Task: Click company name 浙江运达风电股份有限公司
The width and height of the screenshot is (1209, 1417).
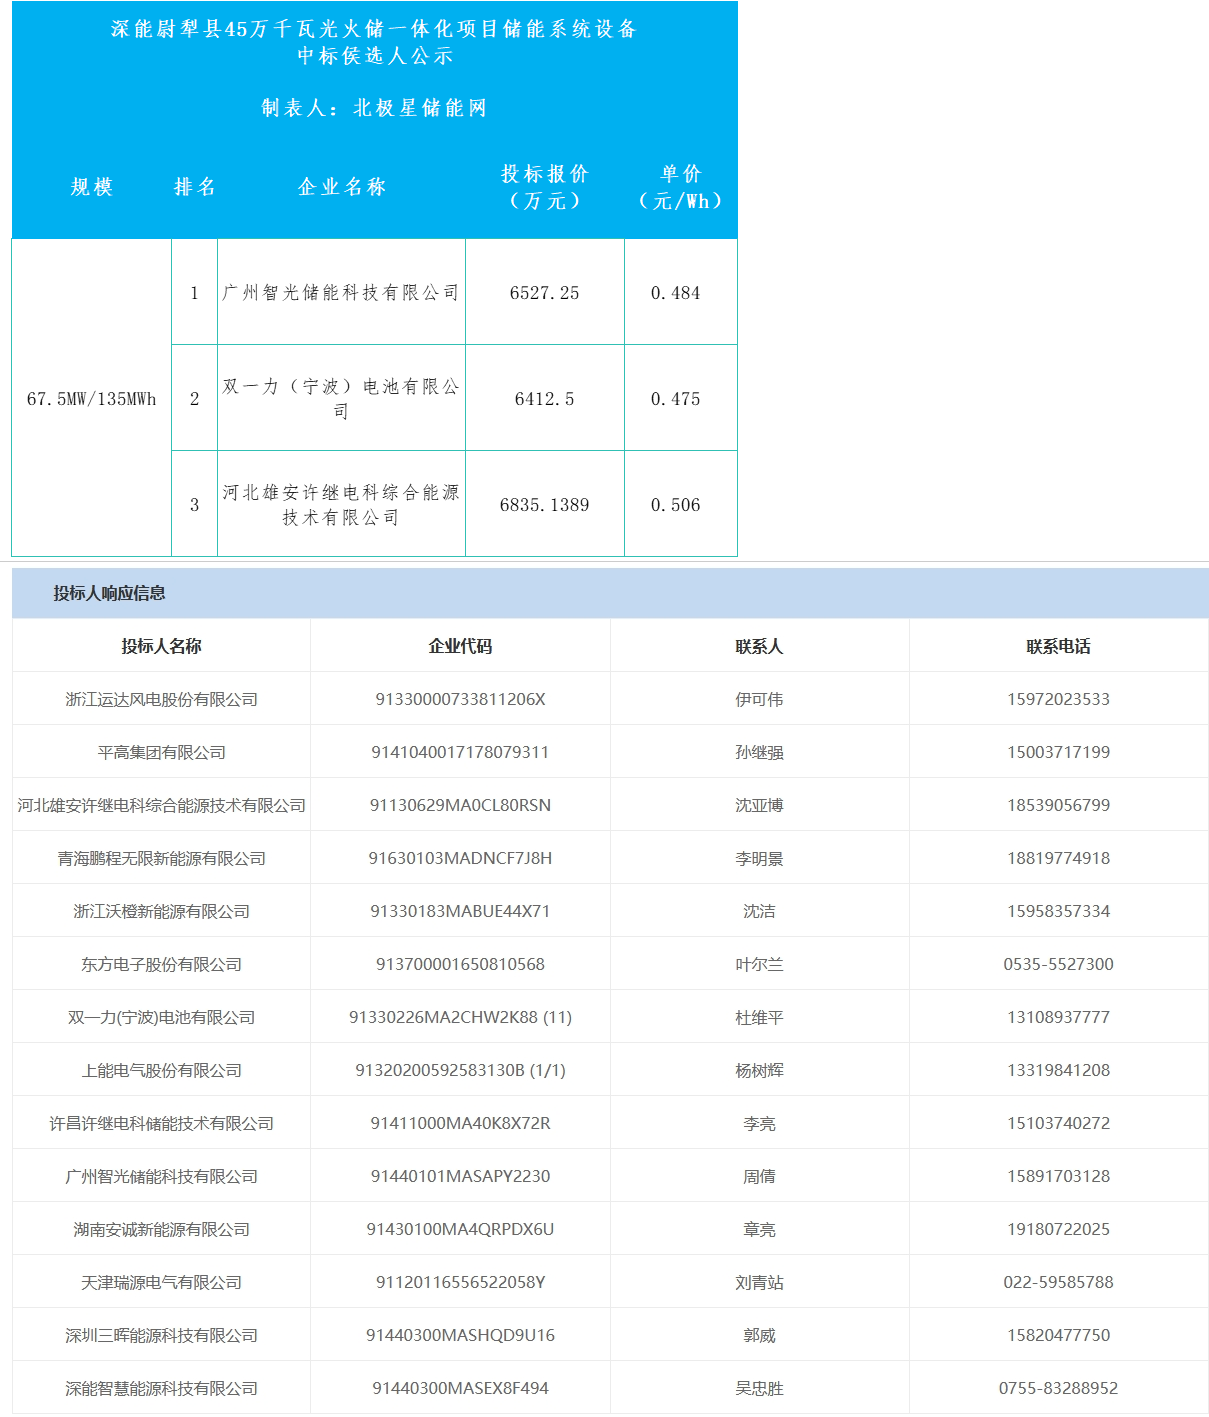Action: [x=161, y=699]
